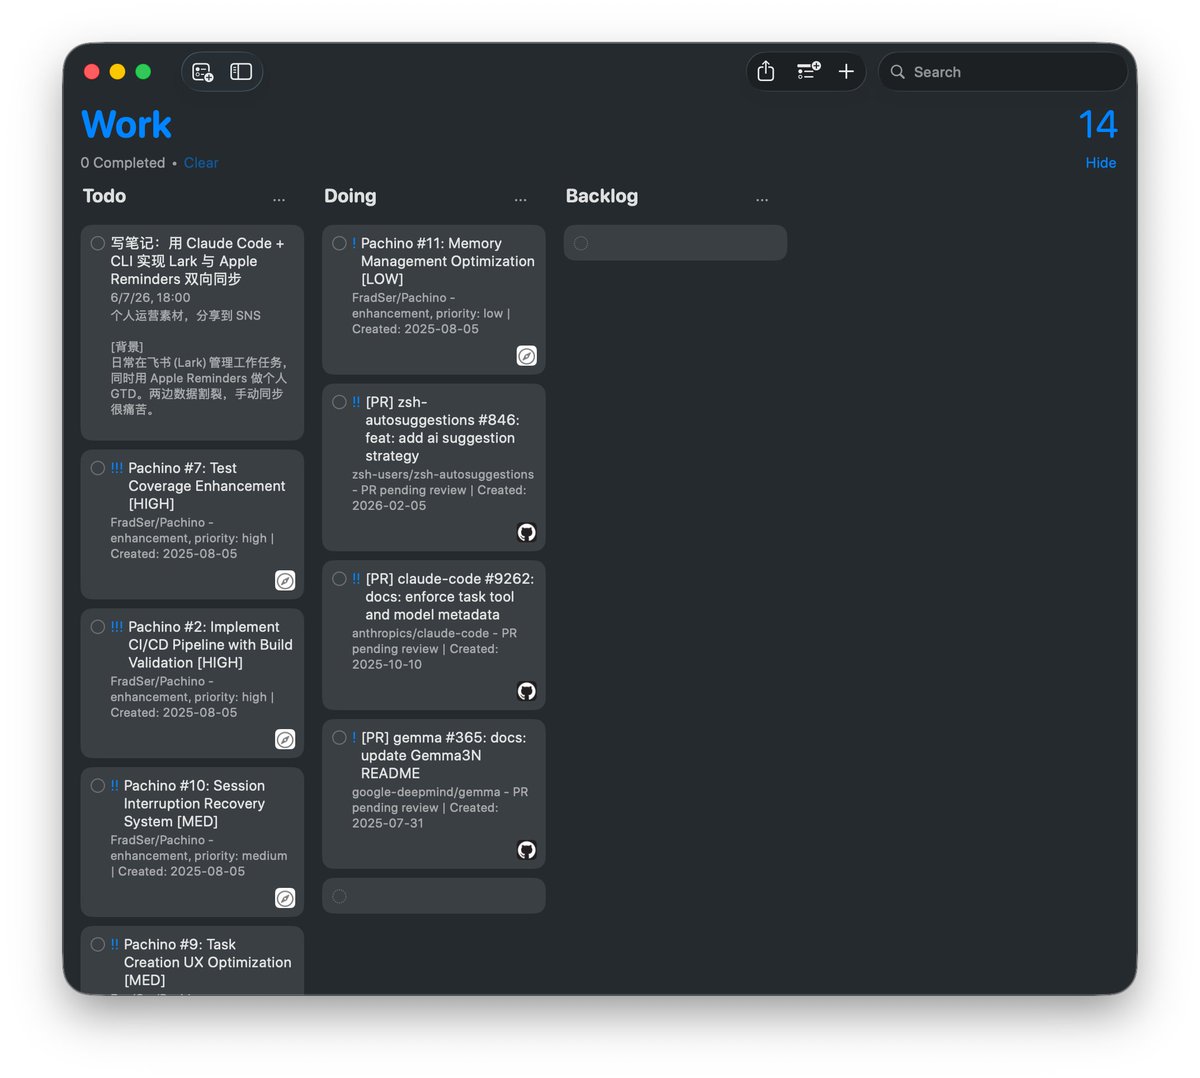This screenshot has width=1200, height=1078.
Task: Click into the Search field
Action: [1003, 72]
